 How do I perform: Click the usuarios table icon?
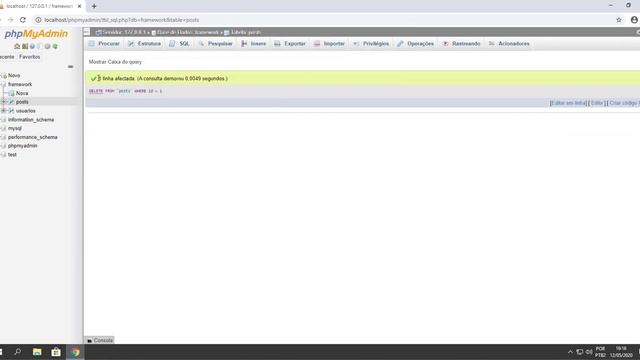pos(11,111)
